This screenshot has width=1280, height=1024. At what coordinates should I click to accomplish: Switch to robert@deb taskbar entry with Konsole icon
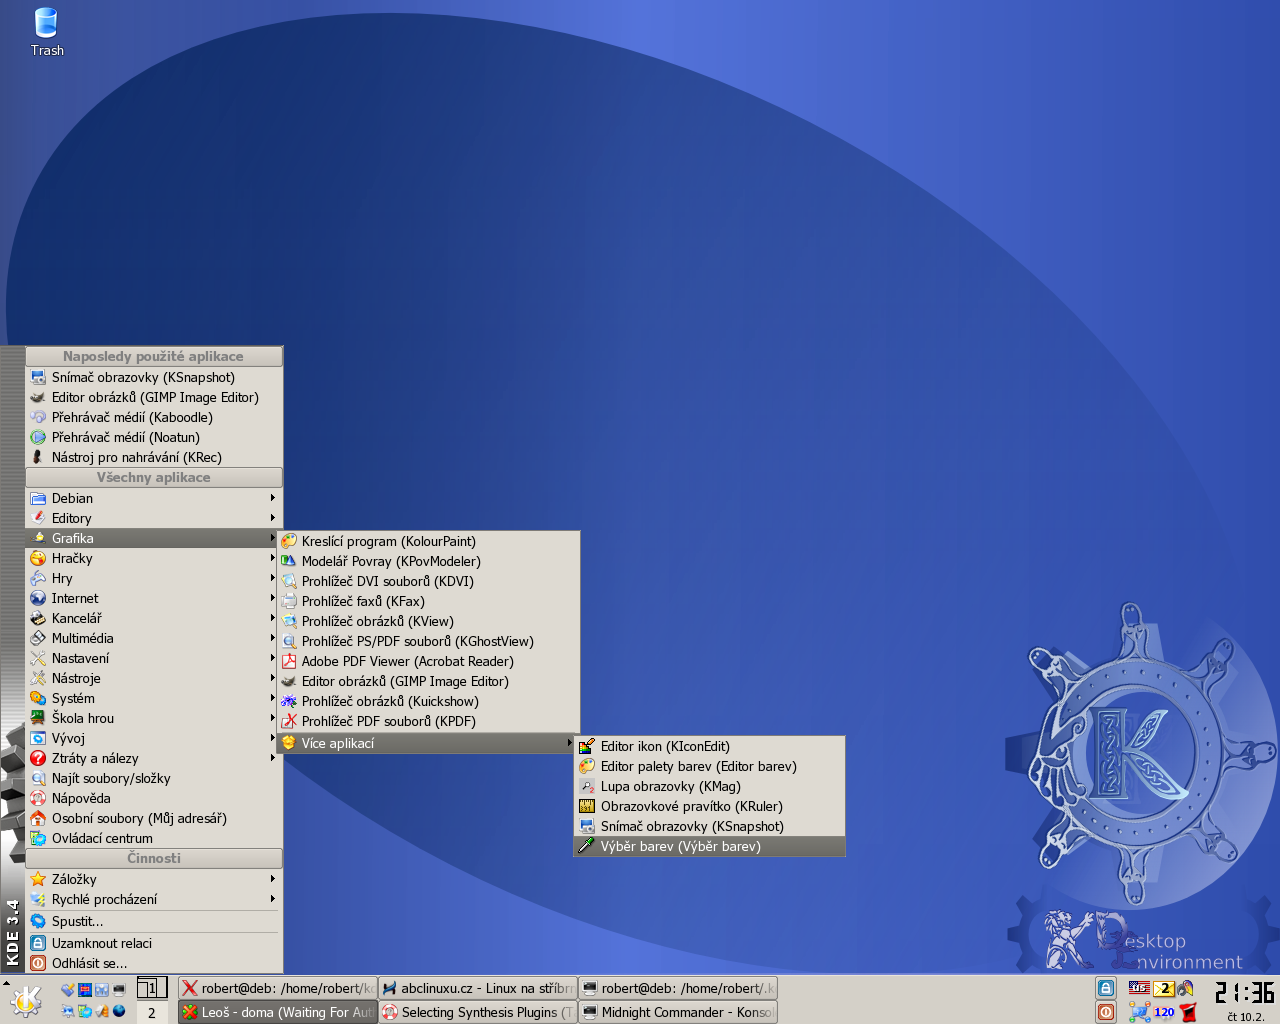[x=678, y=988]
